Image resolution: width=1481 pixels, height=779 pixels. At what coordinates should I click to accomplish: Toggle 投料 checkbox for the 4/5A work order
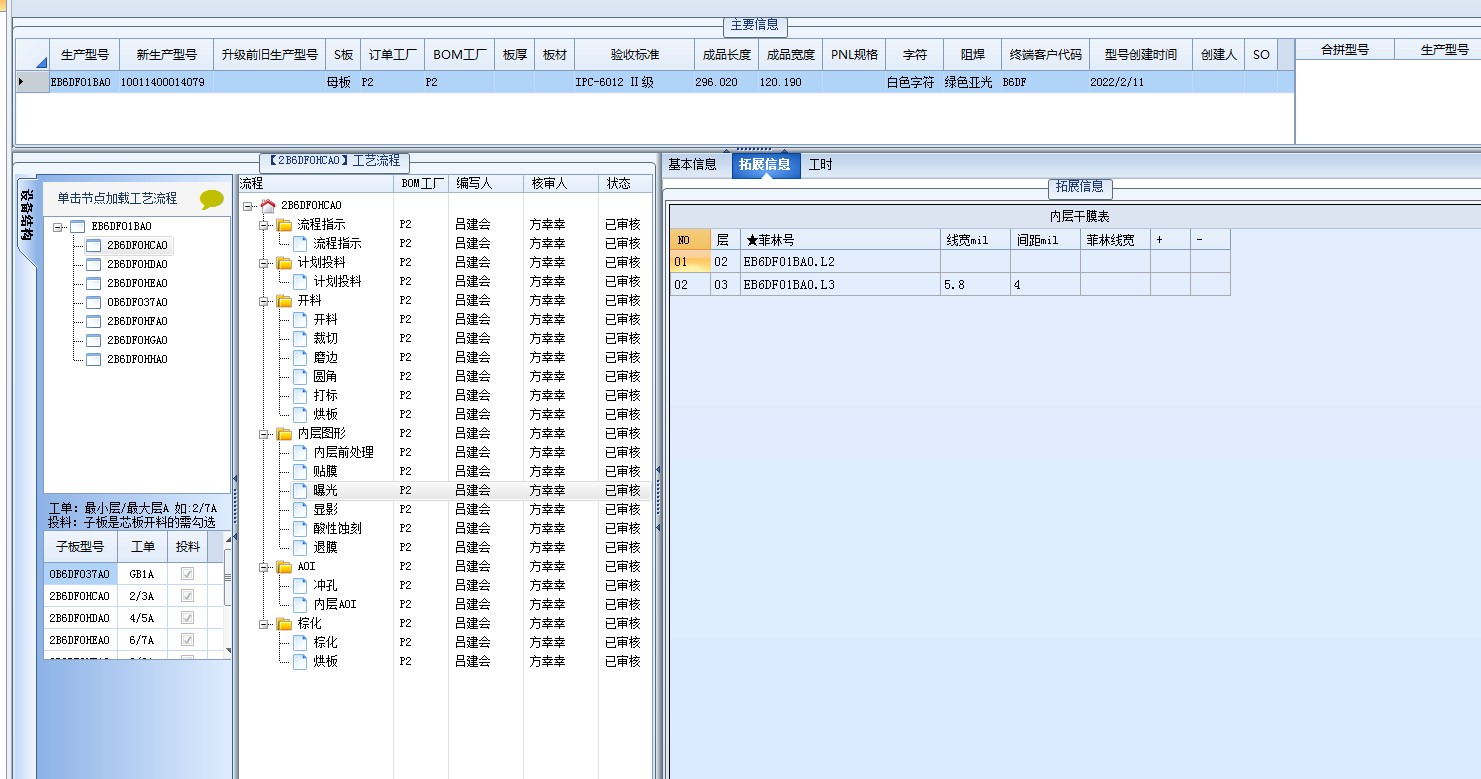click(187, 618)
